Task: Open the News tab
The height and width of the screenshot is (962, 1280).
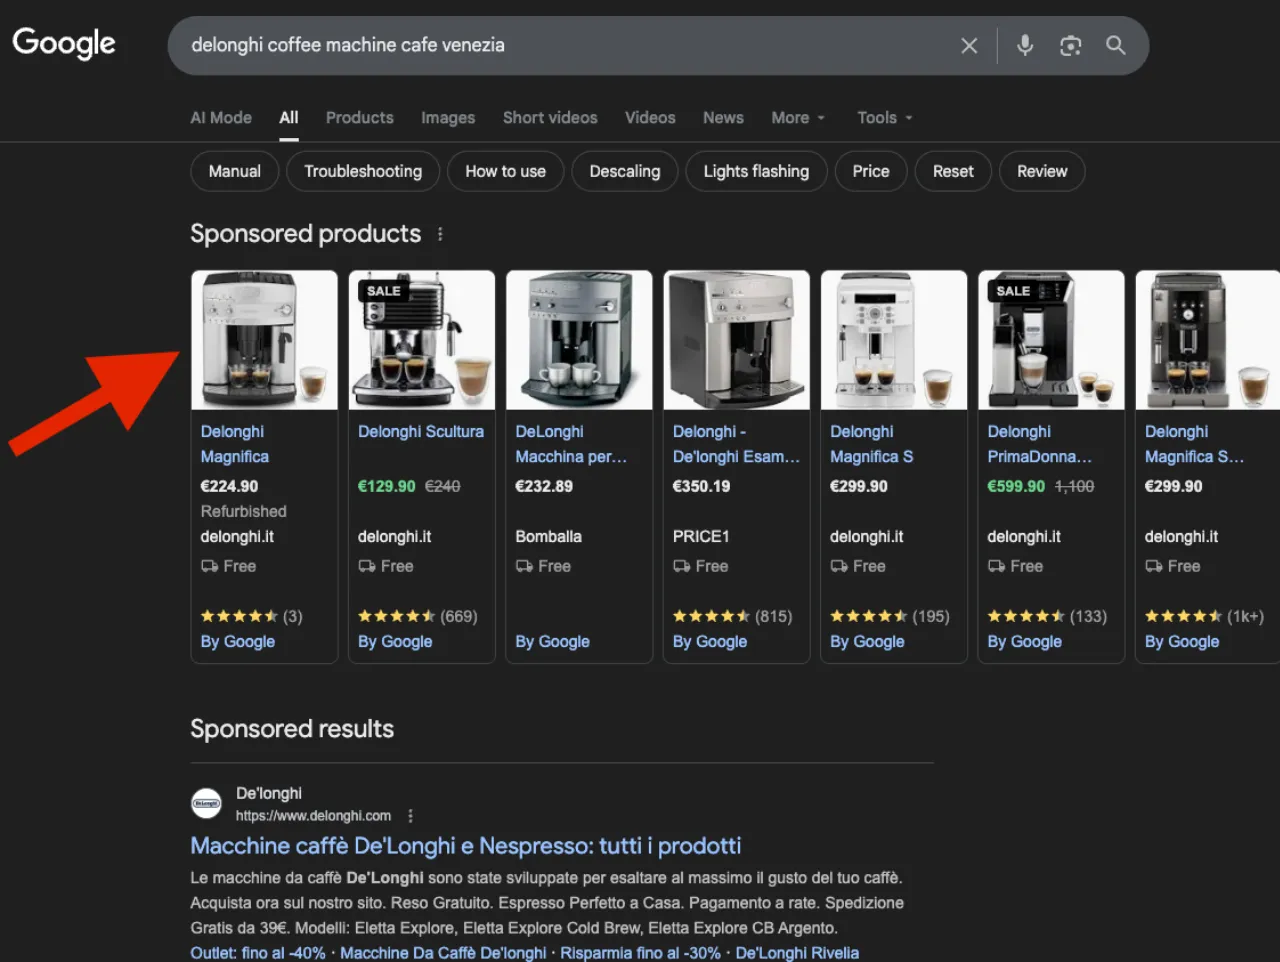Action: (723, 118)
